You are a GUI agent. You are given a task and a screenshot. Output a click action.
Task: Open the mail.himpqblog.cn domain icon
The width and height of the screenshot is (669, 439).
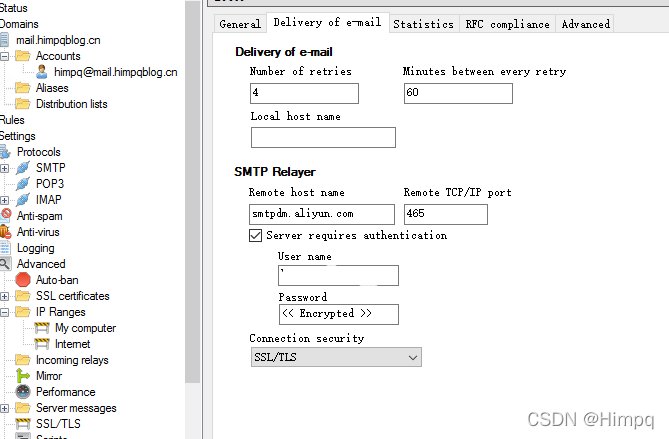pyautogui.click(x=4, y=40)
